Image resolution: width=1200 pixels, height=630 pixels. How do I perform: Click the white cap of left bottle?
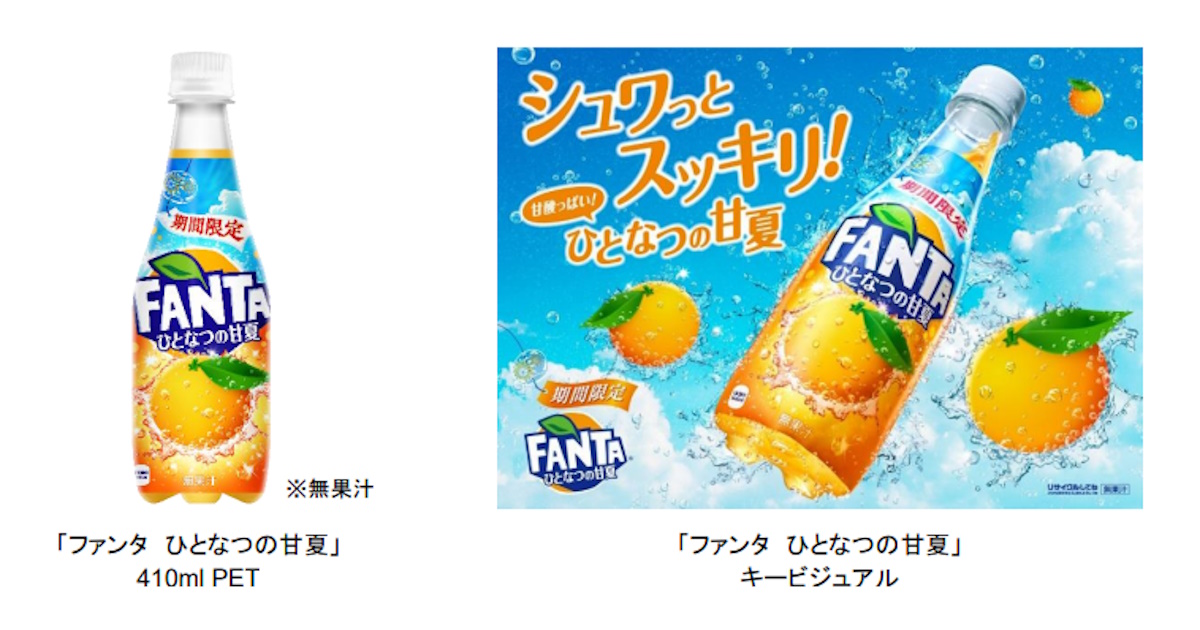[x=200, y=75]
